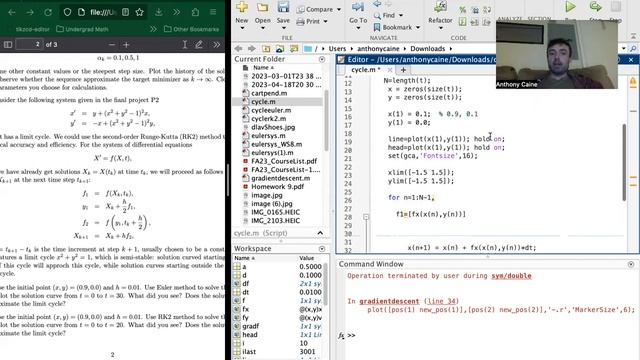The width and height of the screenshot is (640, 360).
Task: Click browser back arrow
Action: [x=12, y=13]
